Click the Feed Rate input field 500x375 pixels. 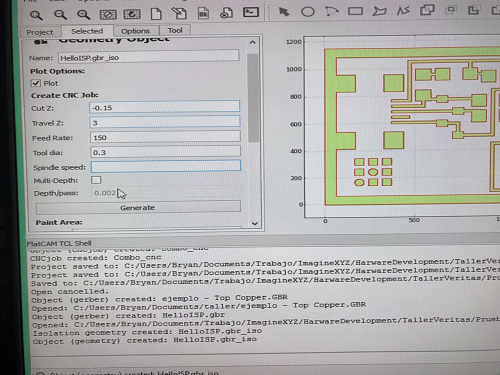(x=165, y=137)
